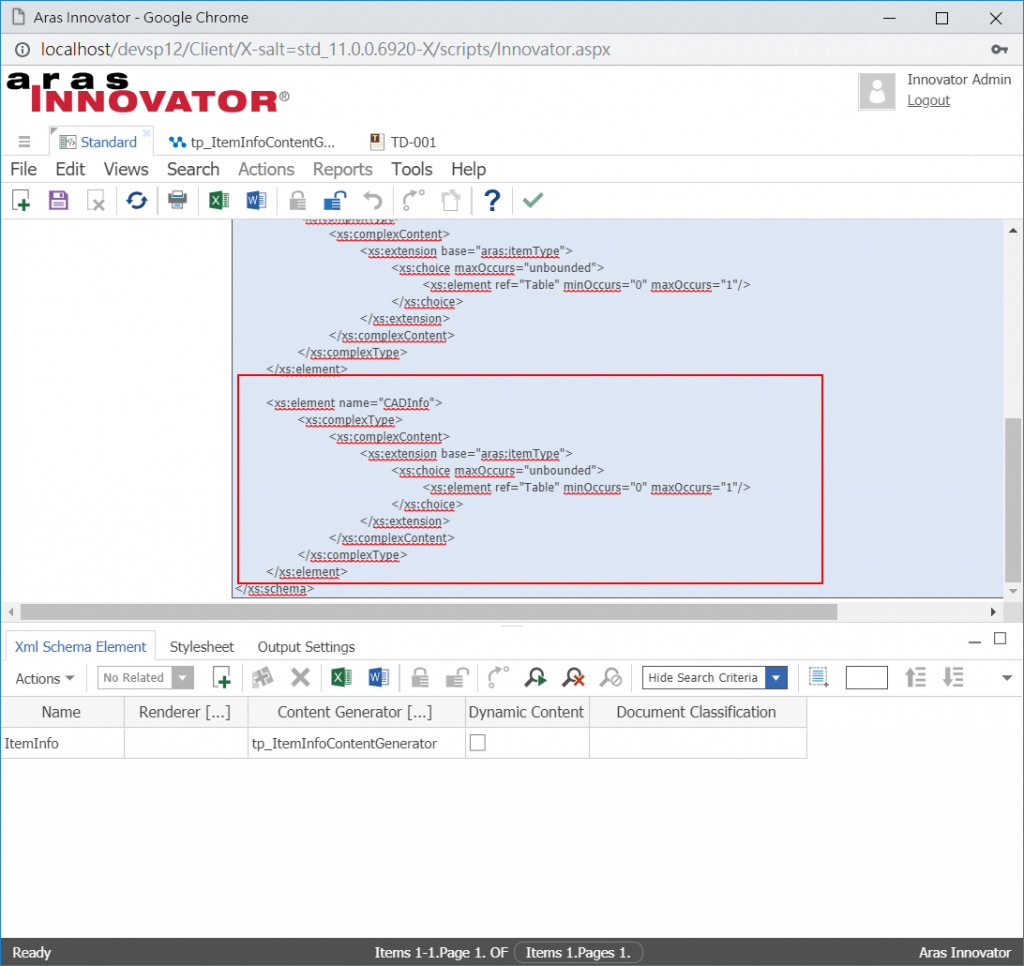1024x966 pixels.
Task: Click the Undo arrow icon
Action: click(x=373, y=201)
